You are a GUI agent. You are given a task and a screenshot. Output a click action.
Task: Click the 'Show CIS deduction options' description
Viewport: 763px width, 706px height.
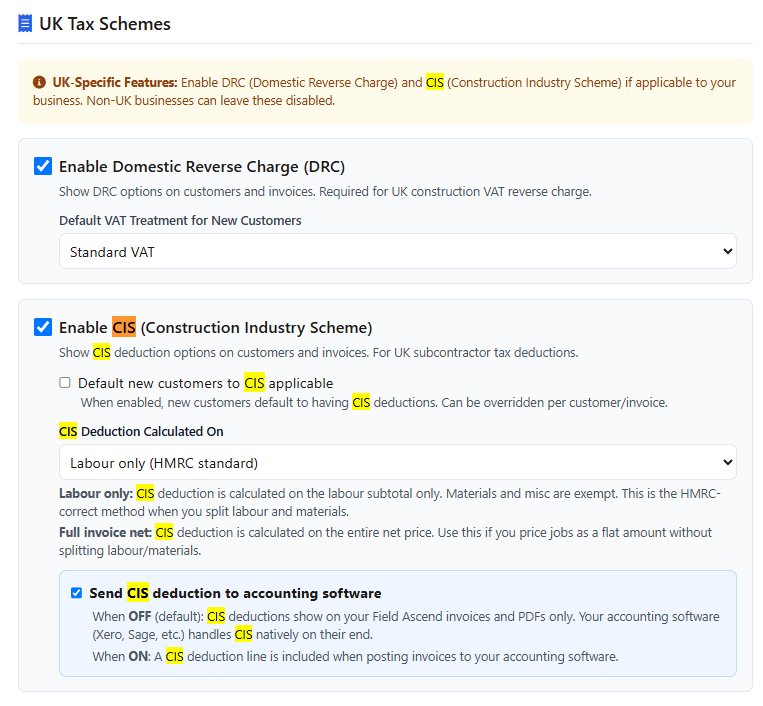click(319, 352)
